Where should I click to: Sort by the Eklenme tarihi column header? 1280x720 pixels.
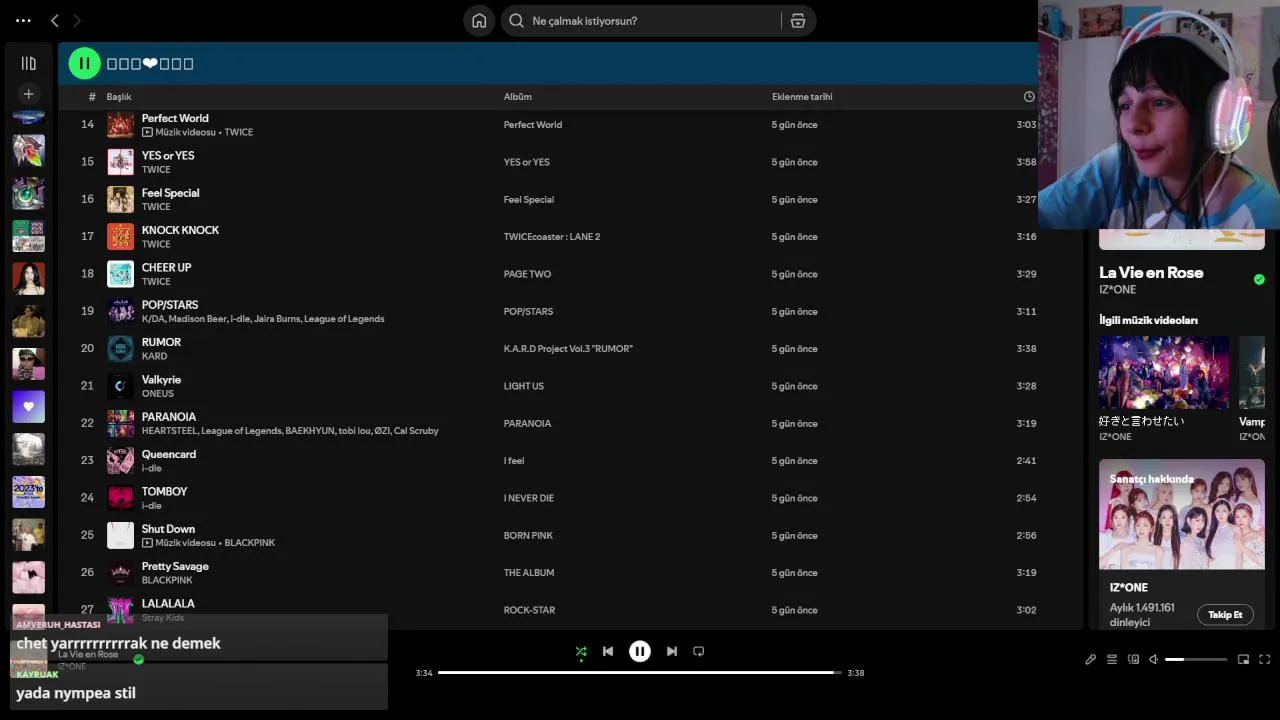[802, 97]
